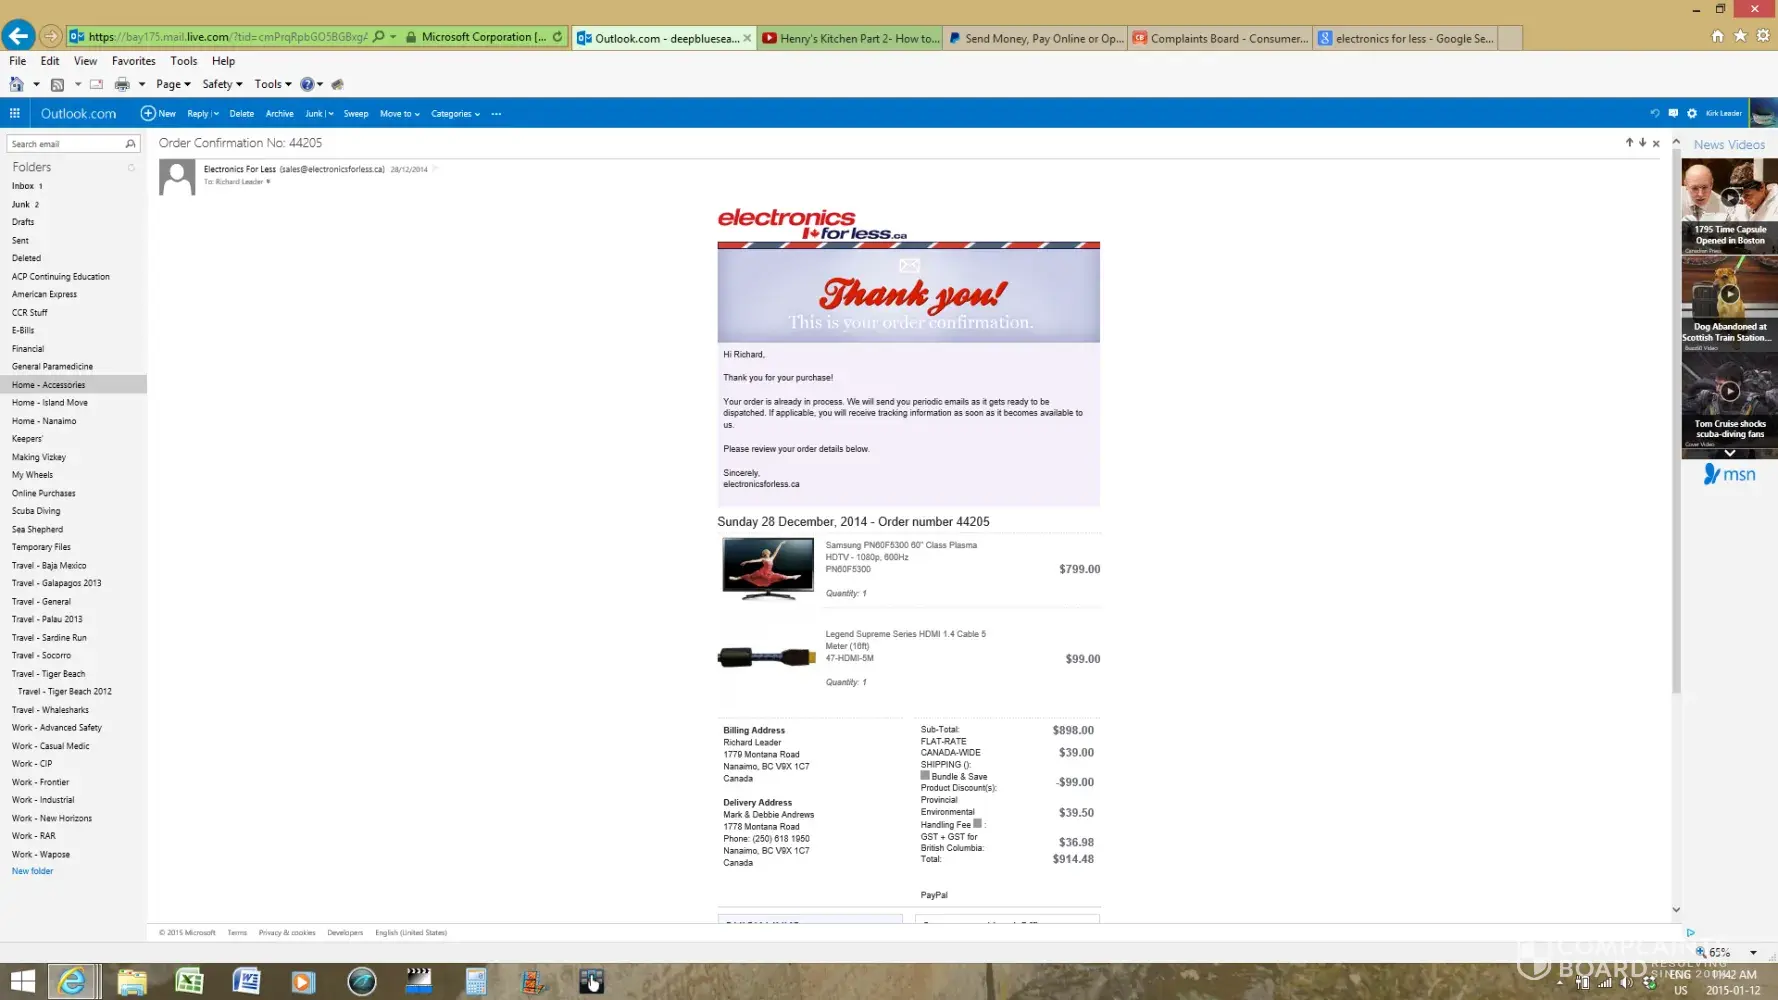Open the Calculator taskbar icon
Image resolution: width=1778 pixels, height=1000 pixels.
point(476,981)
